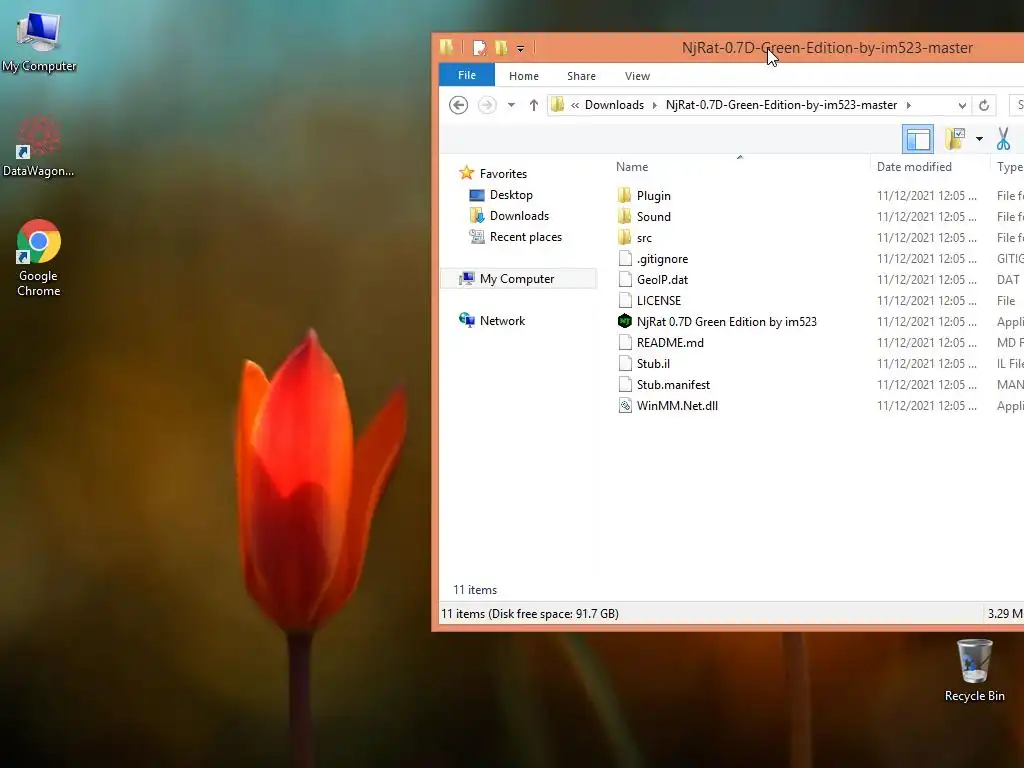Select the src folder icon
Screen dimensions: 1024x768
coord(624,237)
